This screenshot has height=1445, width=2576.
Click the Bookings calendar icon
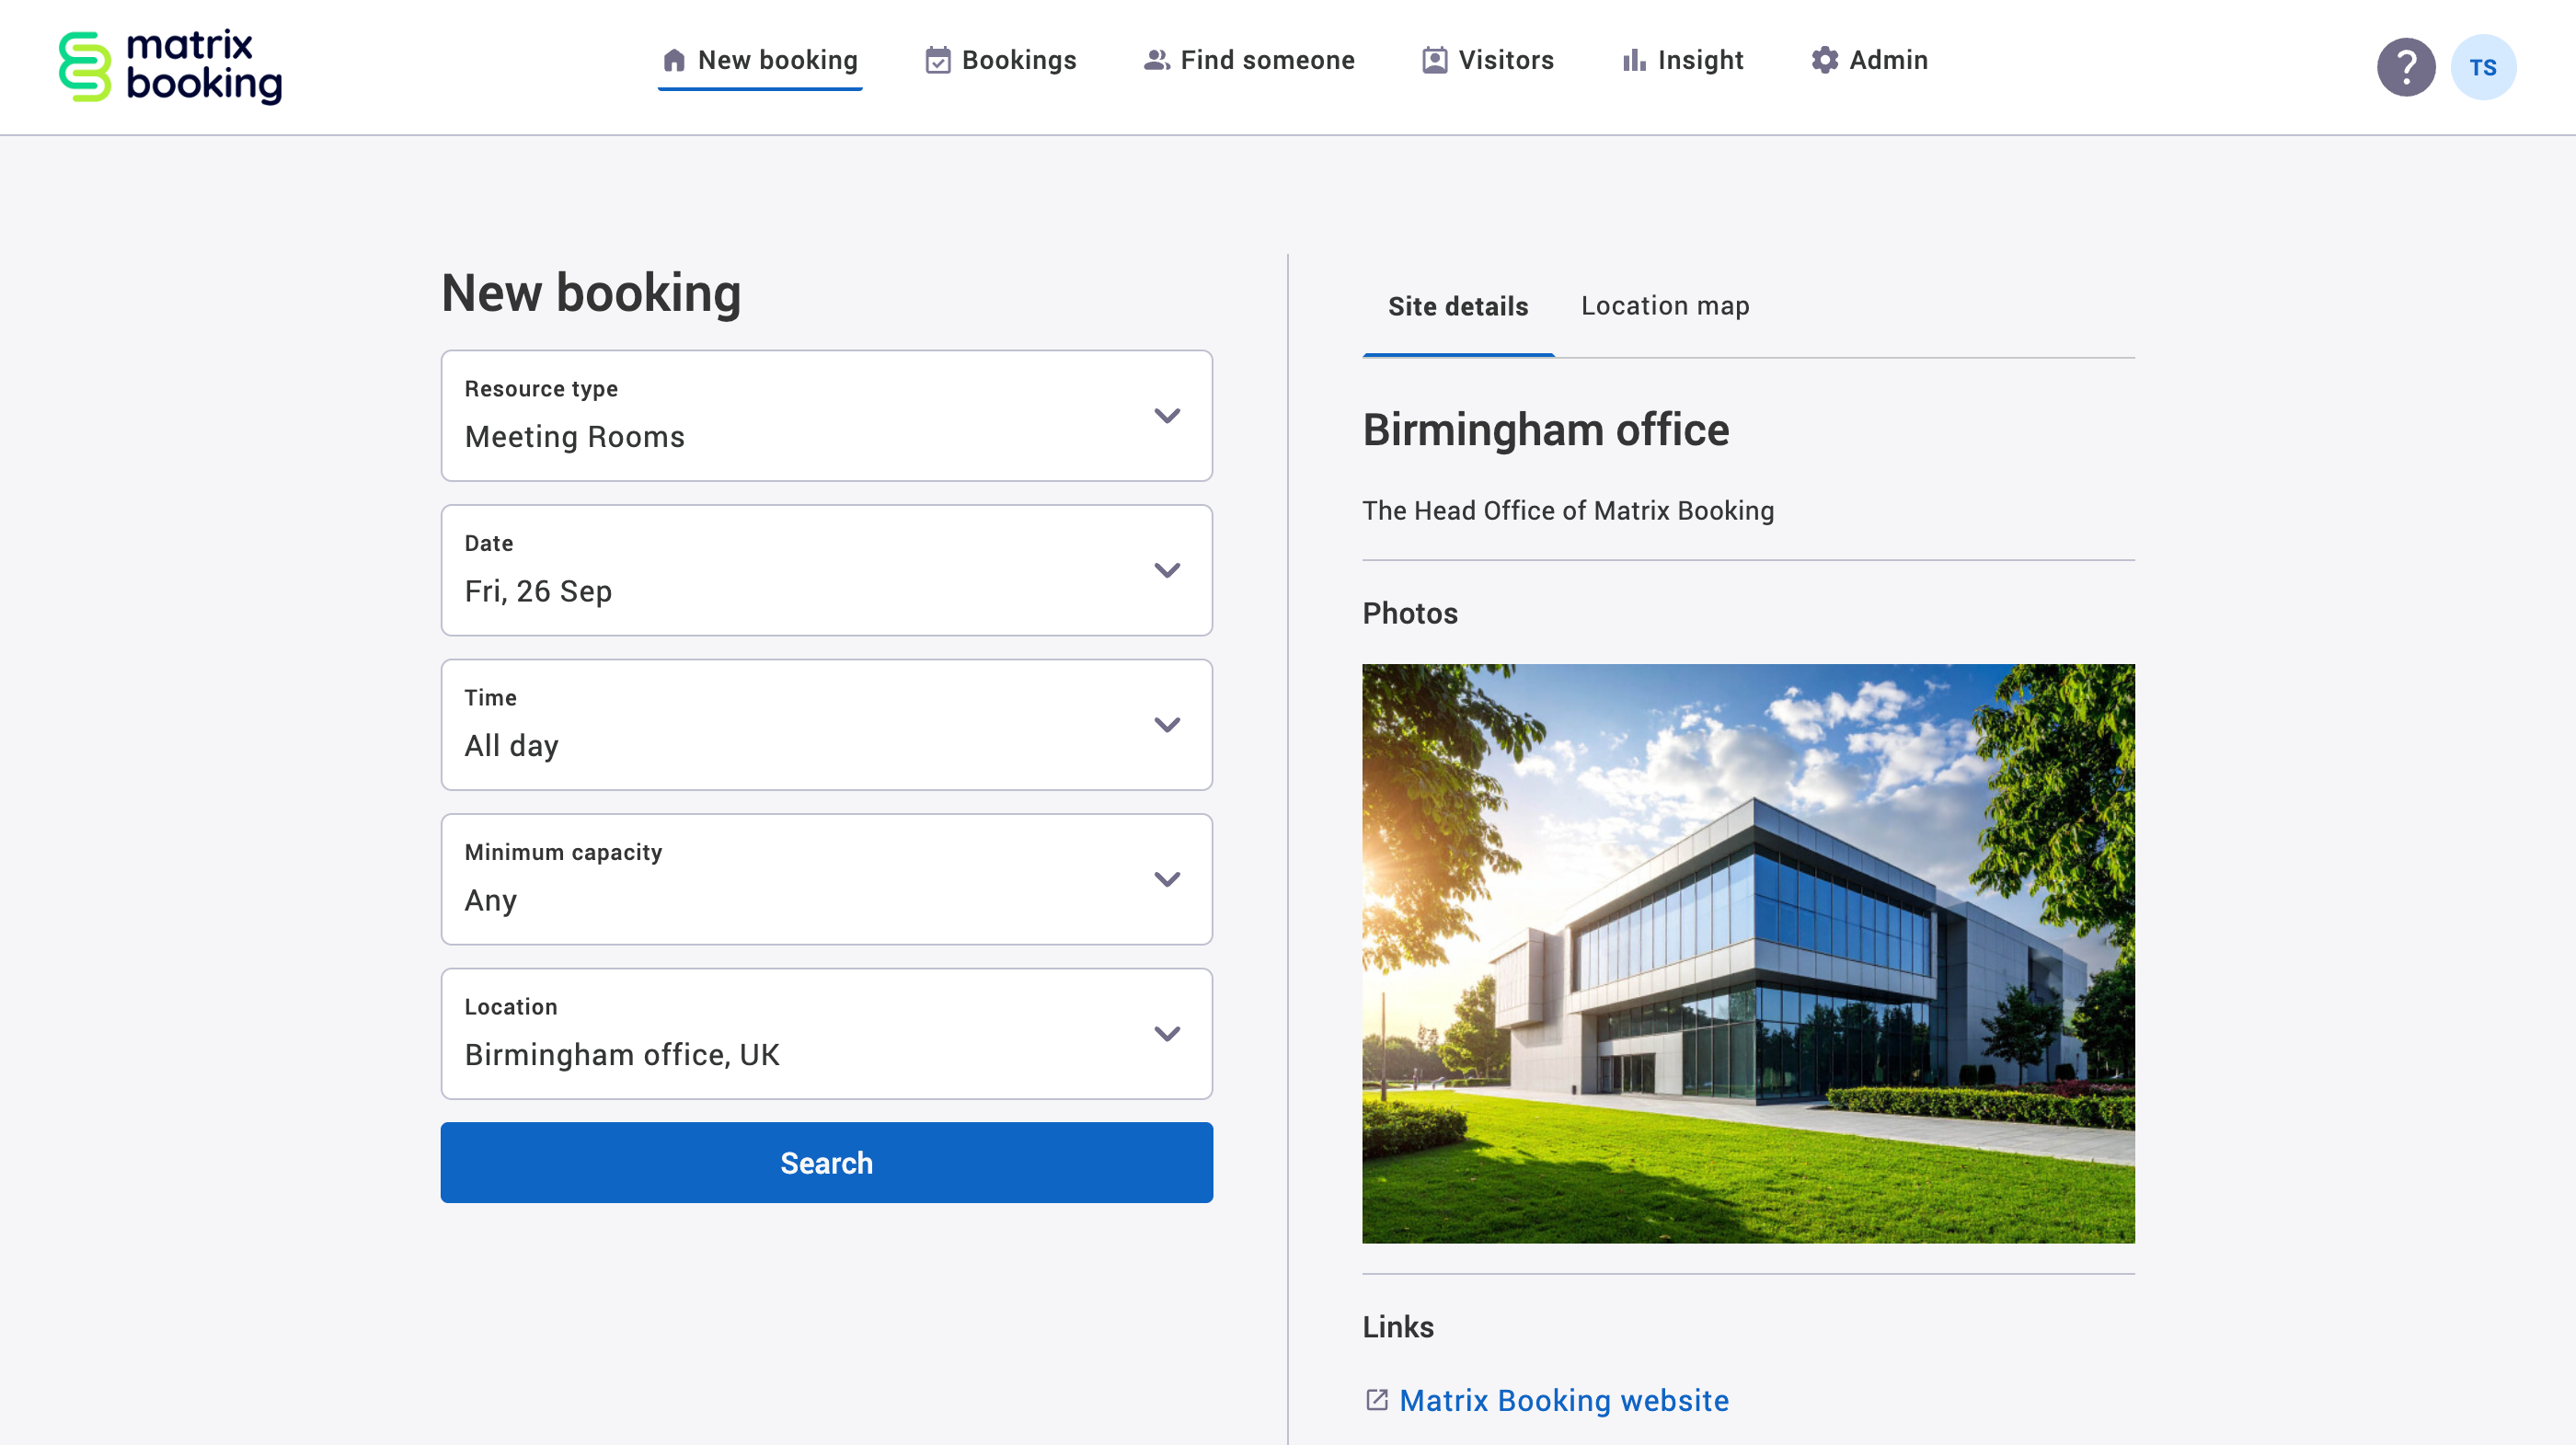tap(937, 60)
